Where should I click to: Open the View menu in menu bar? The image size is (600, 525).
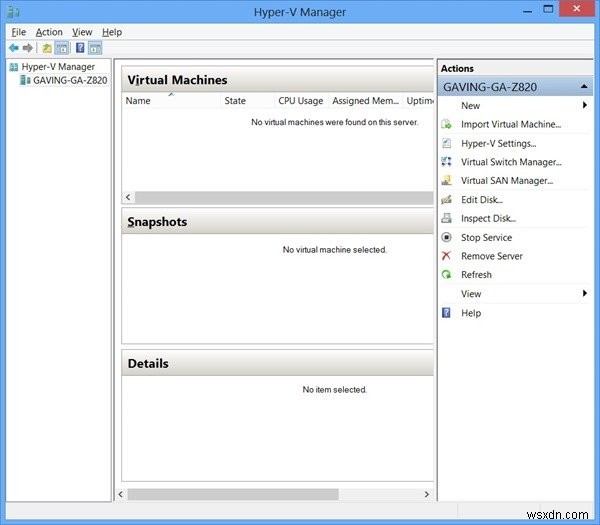coord(82,32)
